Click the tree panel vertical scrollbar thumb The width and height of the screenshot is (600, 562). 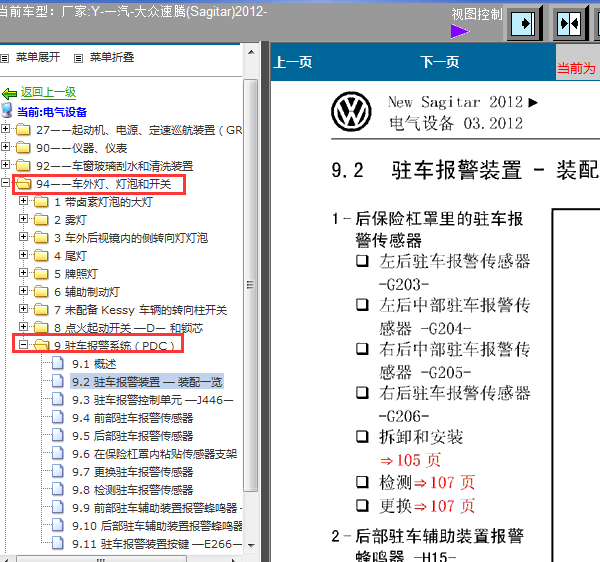(x=251, y=285)
